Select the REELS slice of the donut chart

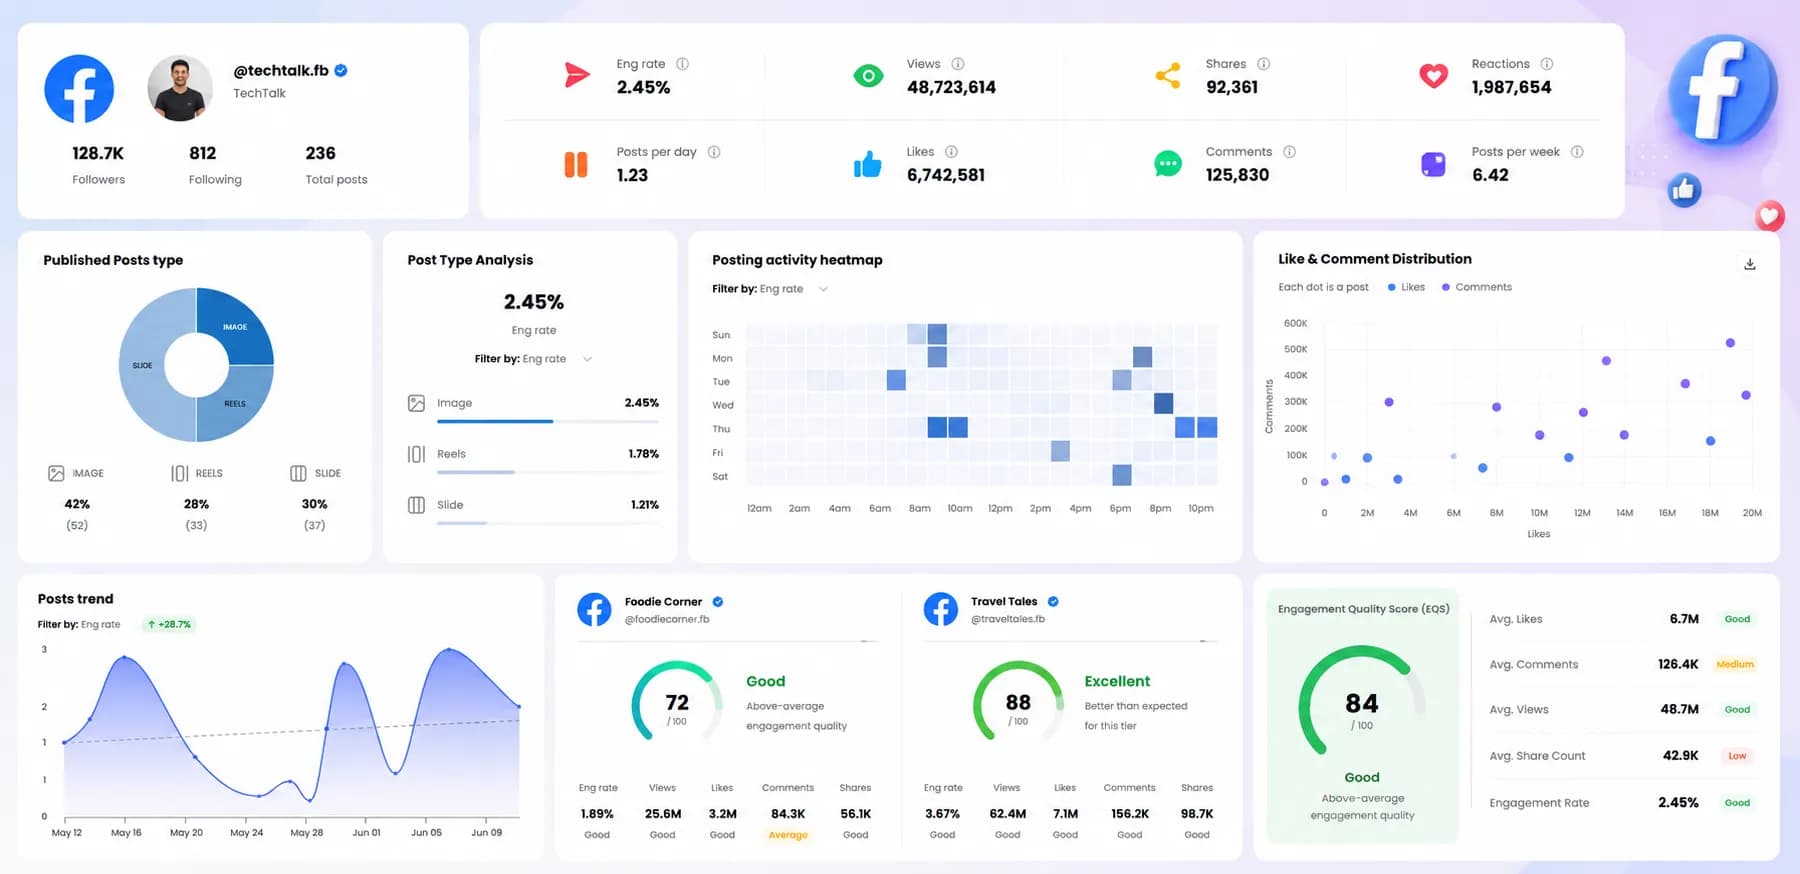pos(237,404)
